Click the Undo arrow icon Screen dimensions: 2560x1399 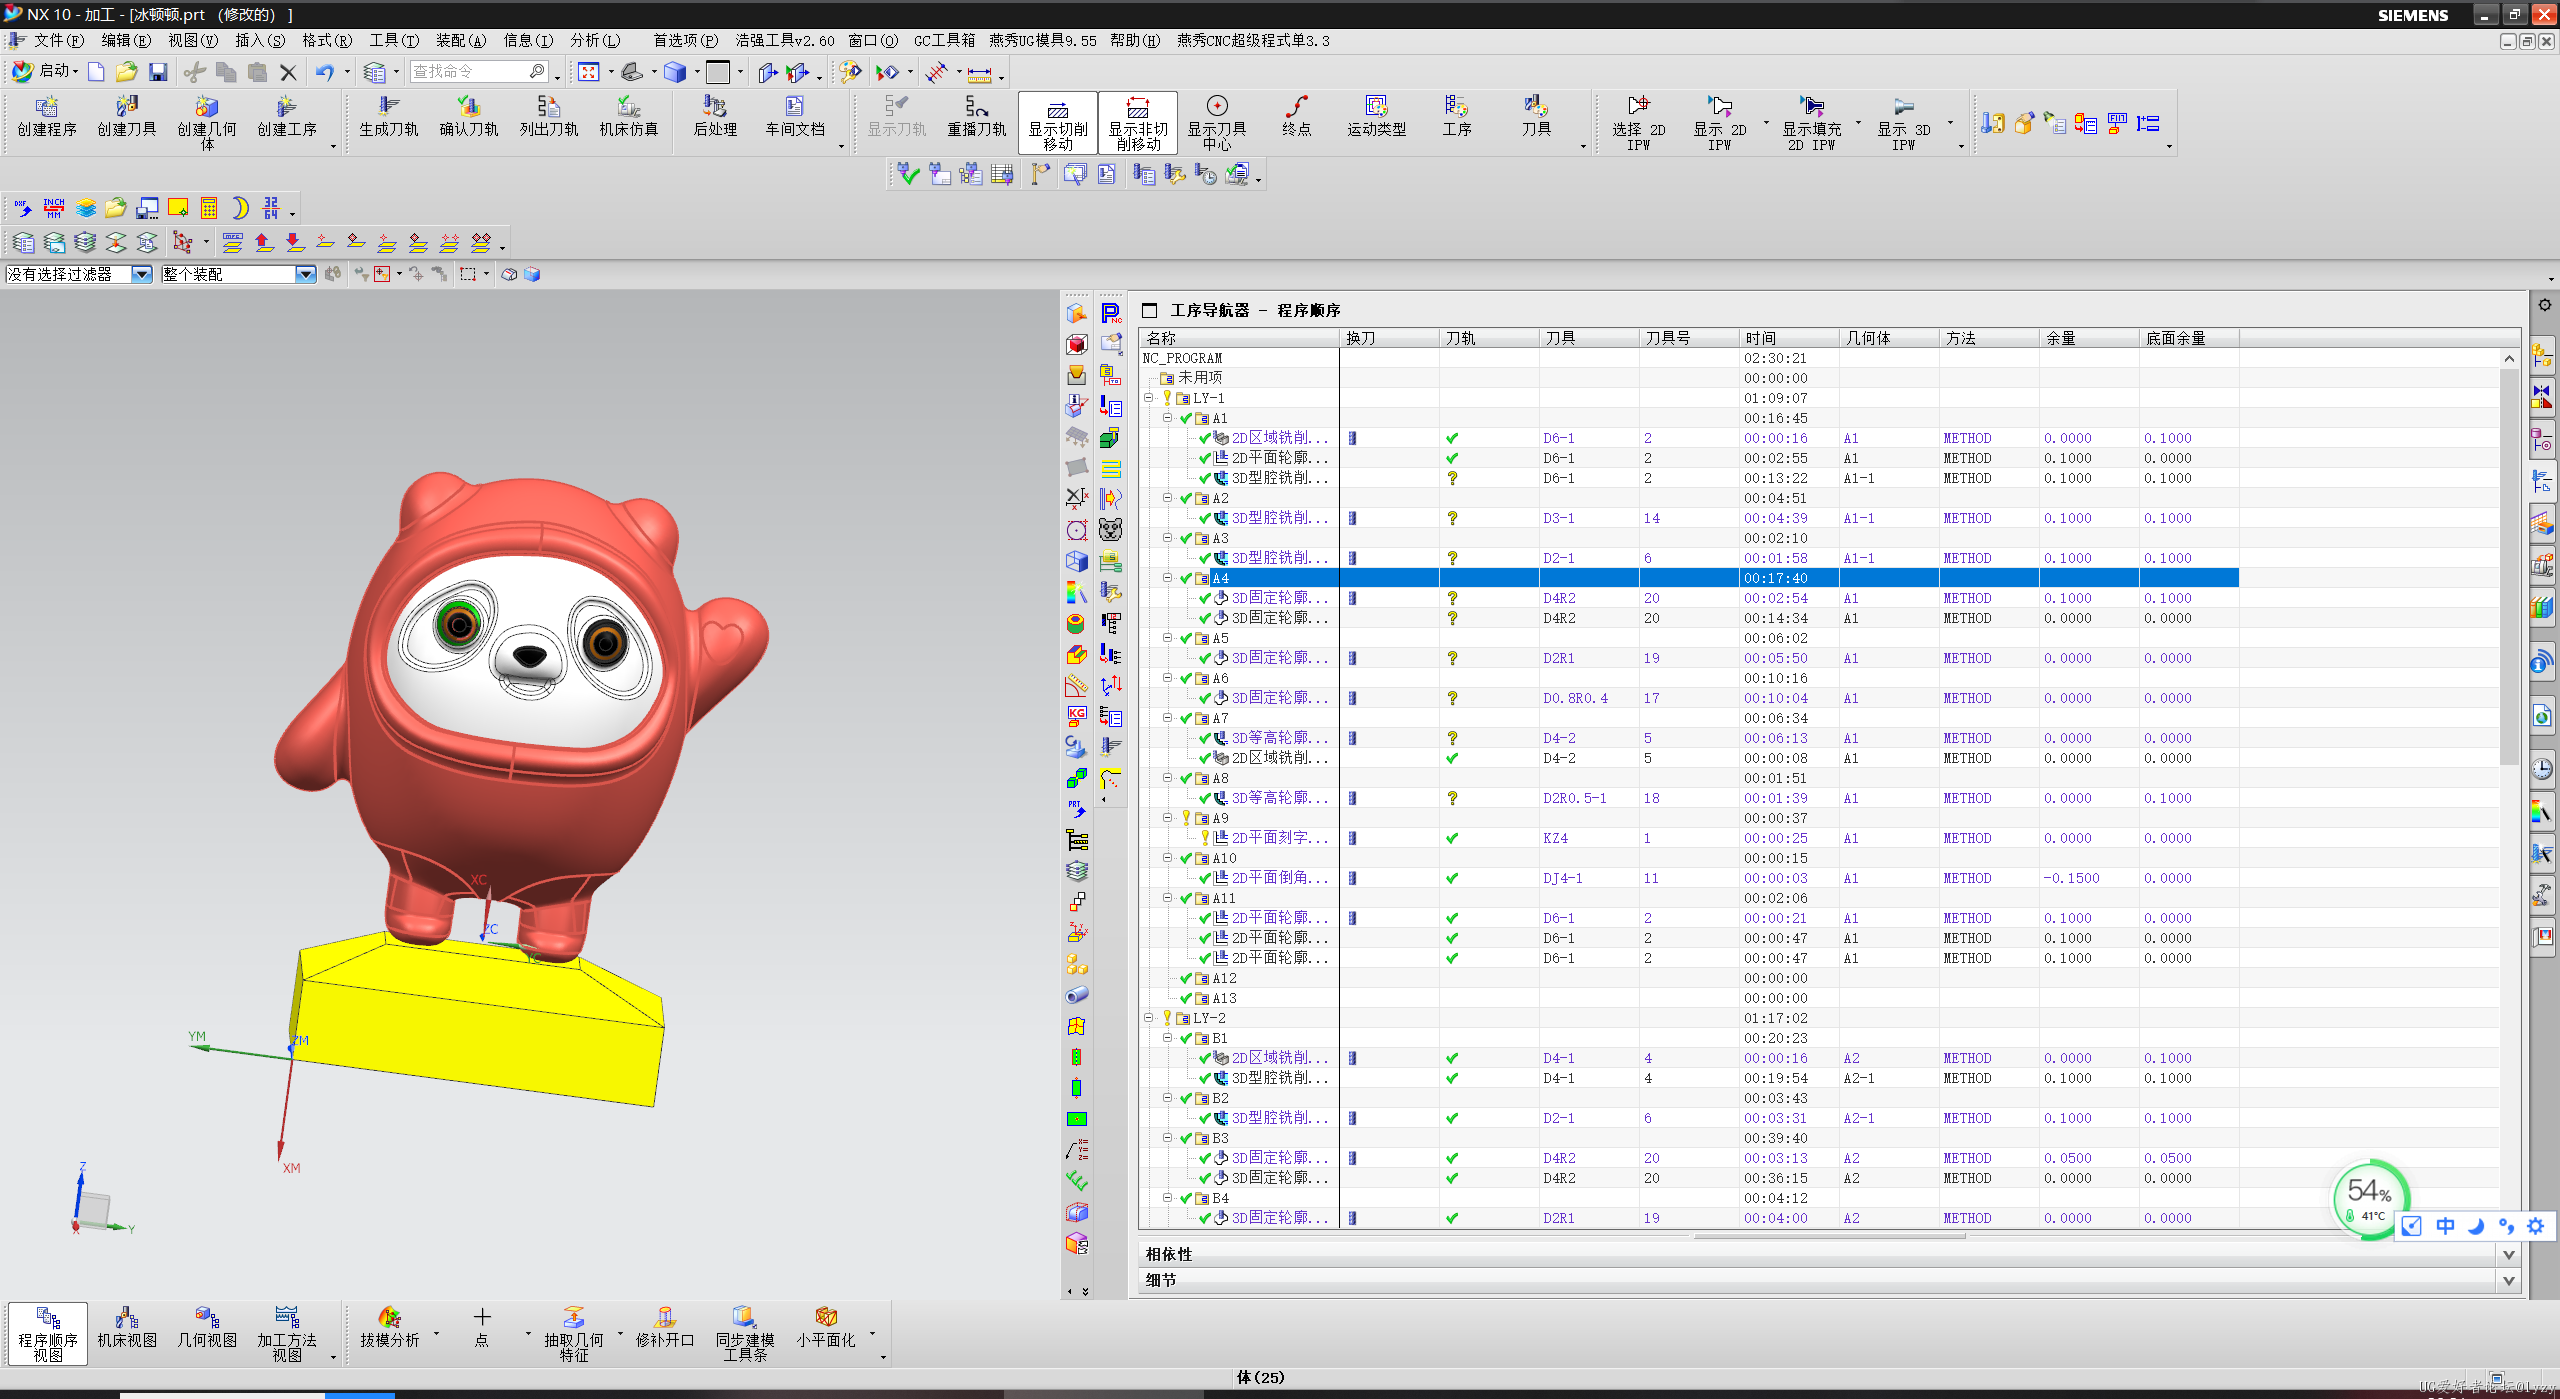pos(324,72)
